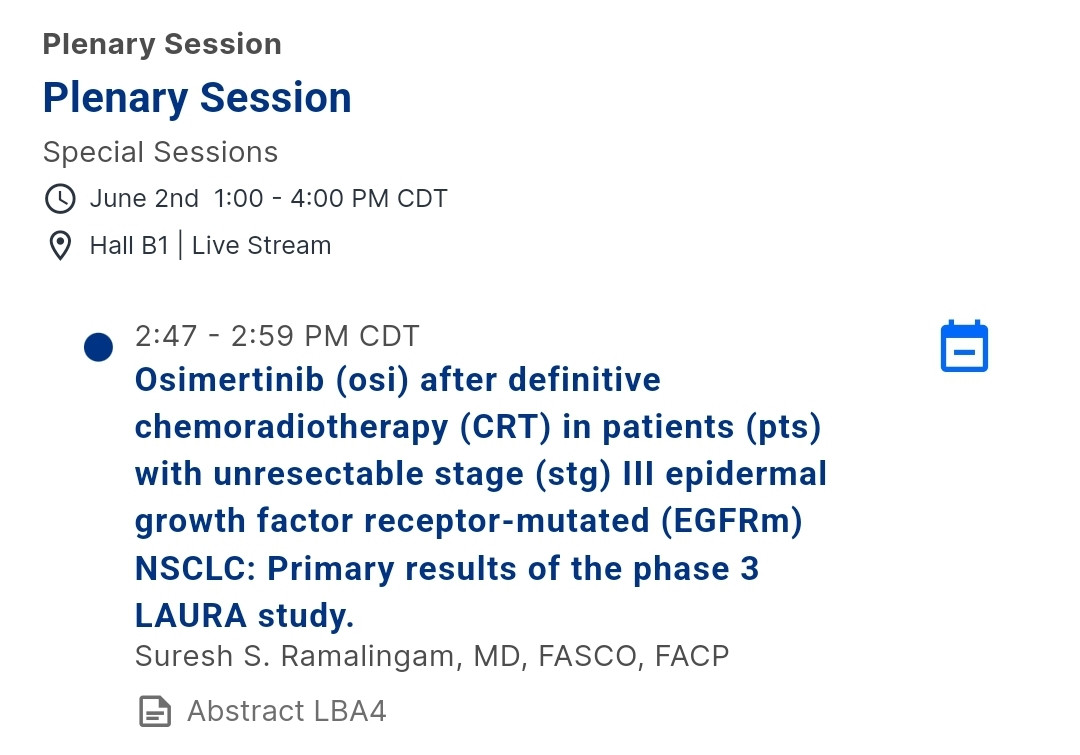Click the LAURA study text in the title

pyautogui.click(x=244, y=615)
